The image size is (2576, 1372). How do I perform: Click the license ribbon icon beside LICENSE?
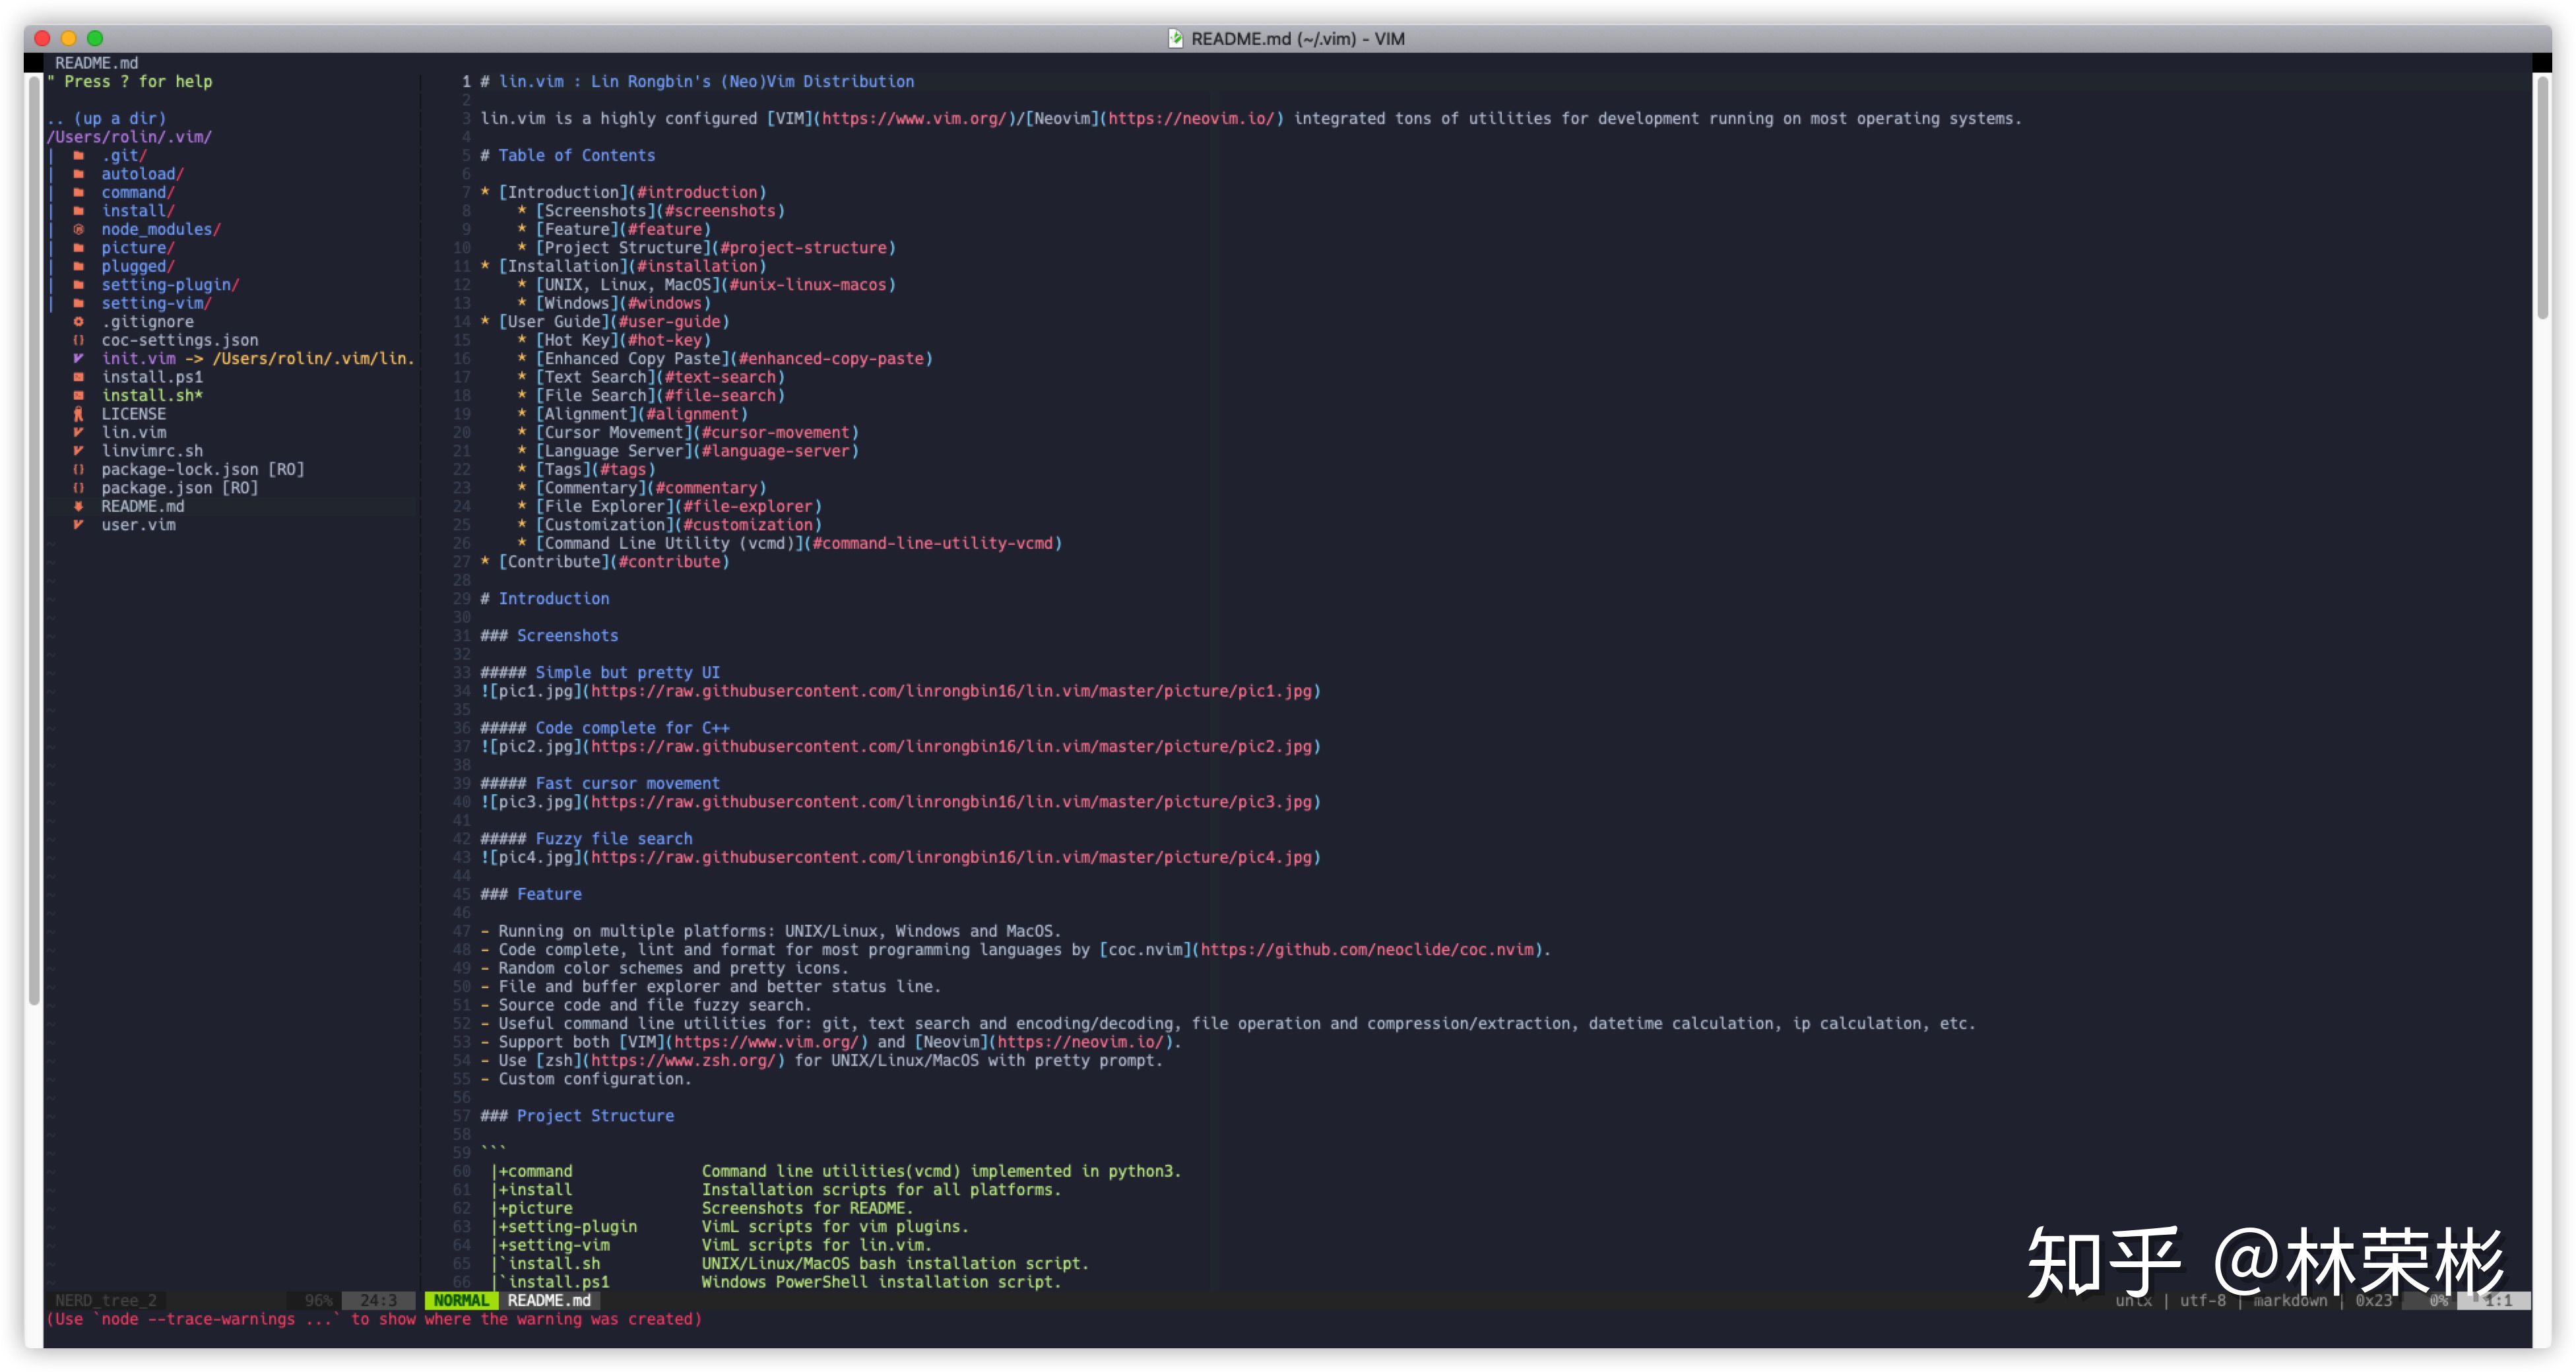78,414
